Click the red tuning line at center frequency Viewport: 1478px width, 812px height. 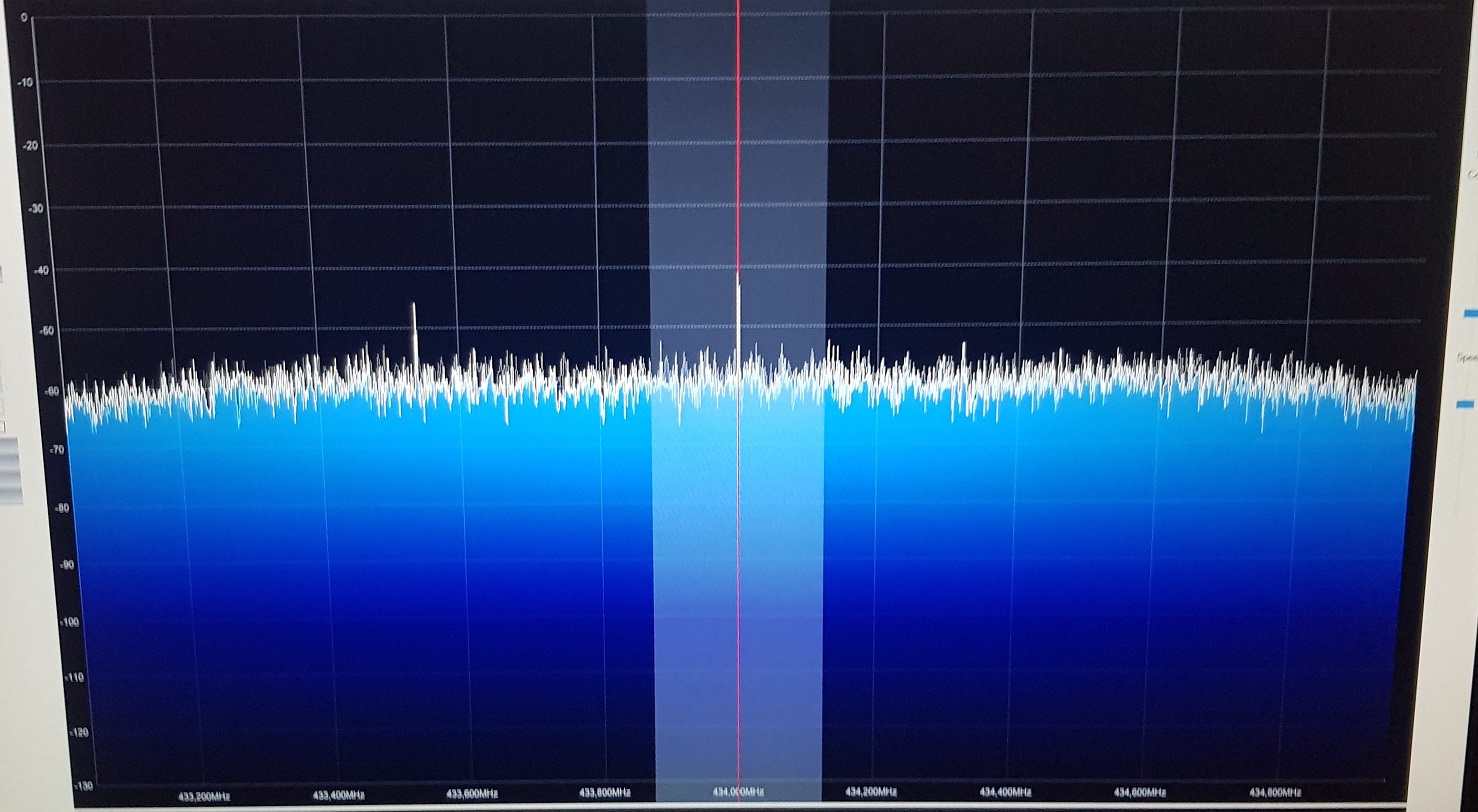738,200
